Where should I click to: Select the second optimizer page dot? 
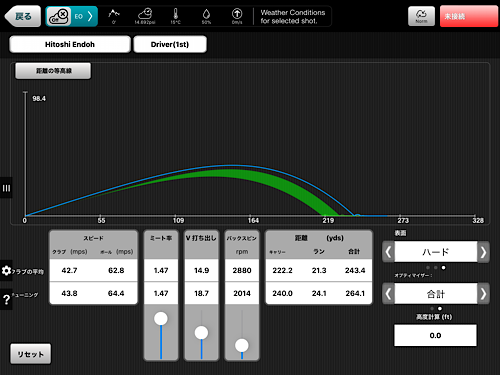point(440,309)
